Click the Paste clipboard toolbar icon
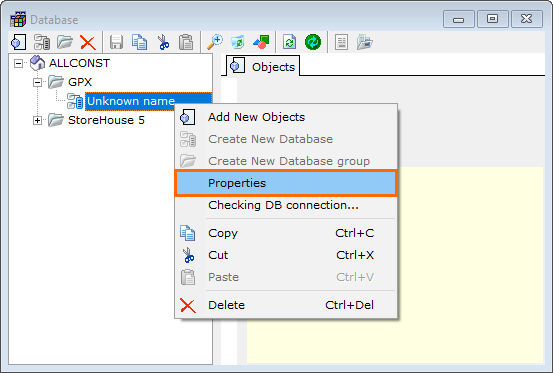The width and height of the screenshot is (553, 373). point(186,42)
